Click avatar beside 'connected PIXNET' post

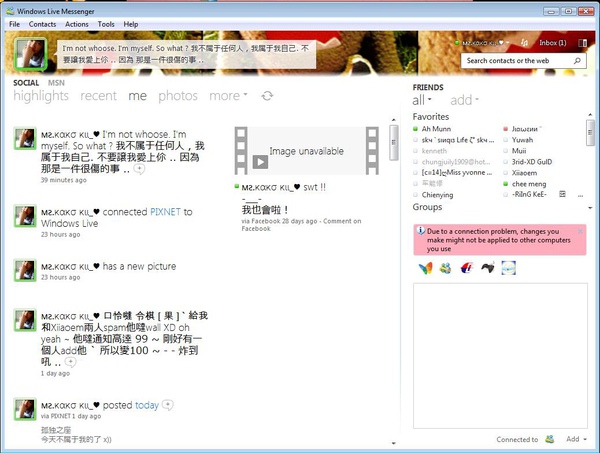pyautogui.click(x=25, y=216)
